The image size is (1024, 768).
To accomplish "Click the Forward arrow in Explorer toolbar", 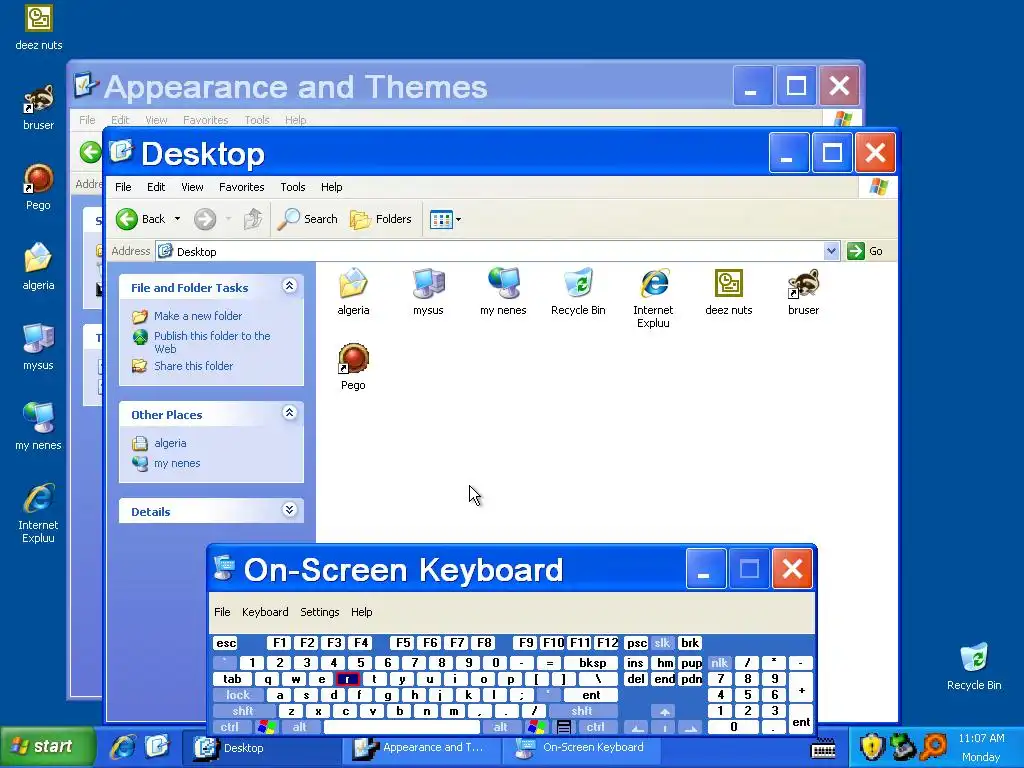I will click(204, 219).
